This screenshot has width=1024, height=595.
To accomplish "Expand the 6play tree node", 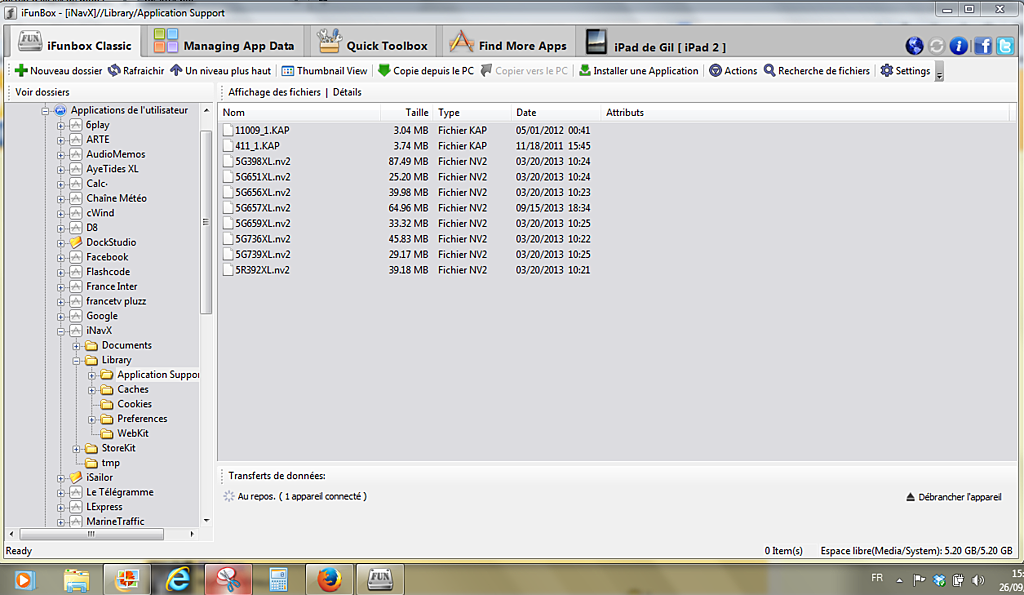I will pos(61,125).
